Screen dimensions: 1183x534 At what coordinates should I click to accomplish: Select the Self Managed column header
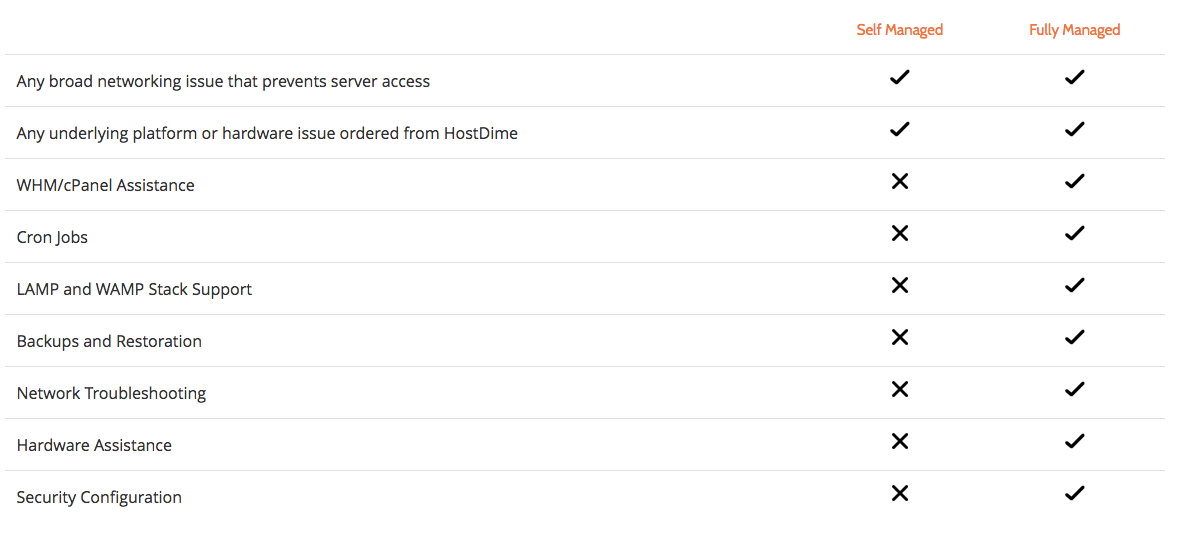[899, 30]
